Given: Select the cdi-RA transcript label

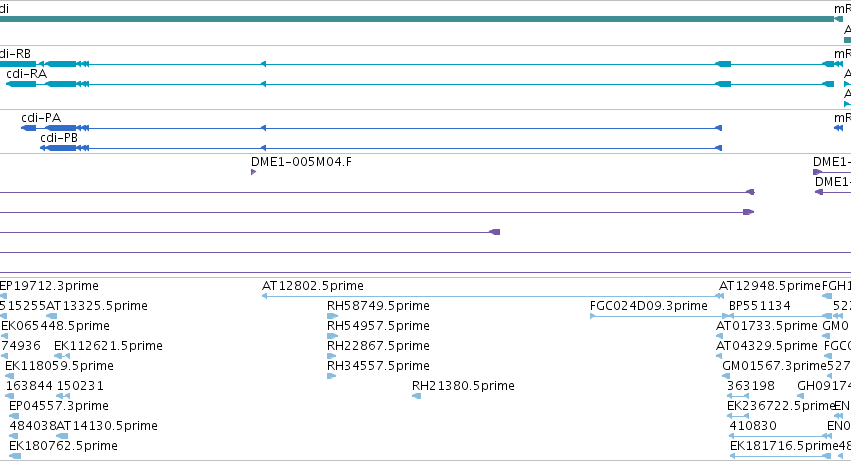Looking at the screenshot, I should click(x=27, y=74).
